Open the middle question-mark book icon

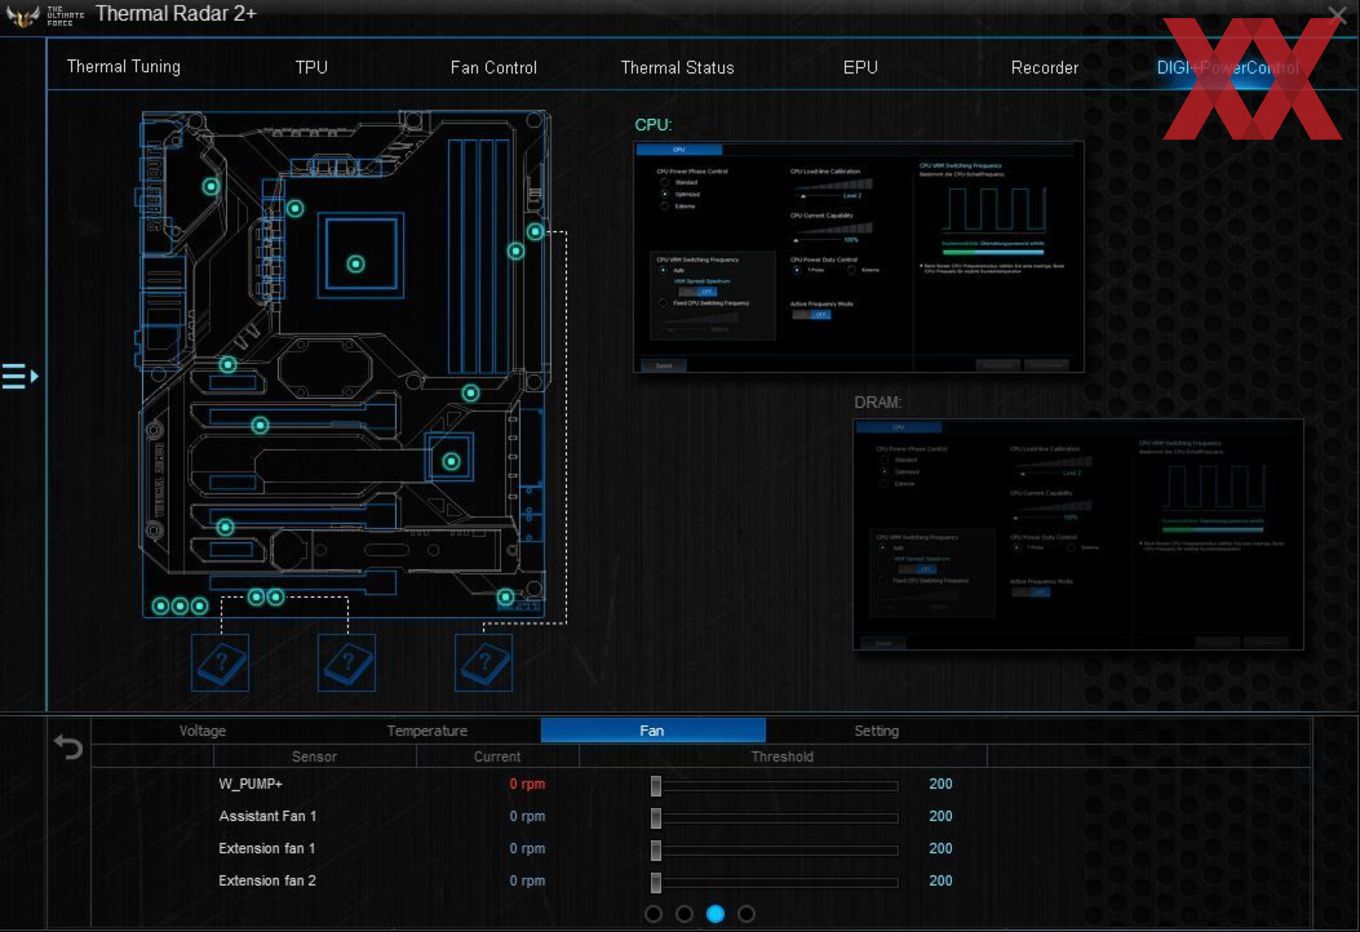[x=347, y=663]
